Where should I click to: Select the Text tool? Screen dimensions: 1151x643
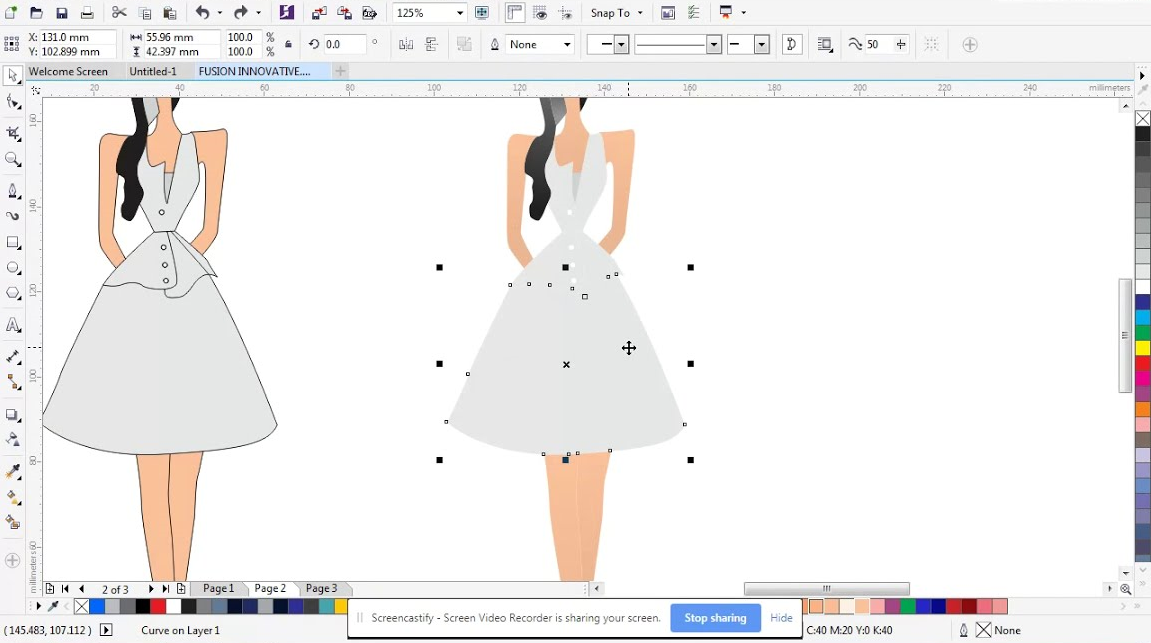click(x=13, y=324)
